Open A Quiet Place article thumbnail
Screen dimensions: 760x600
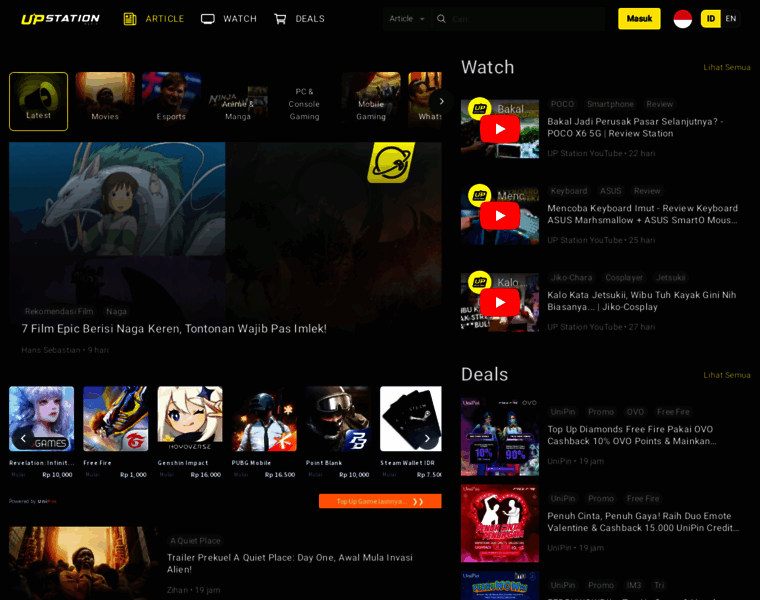(83, 563)
